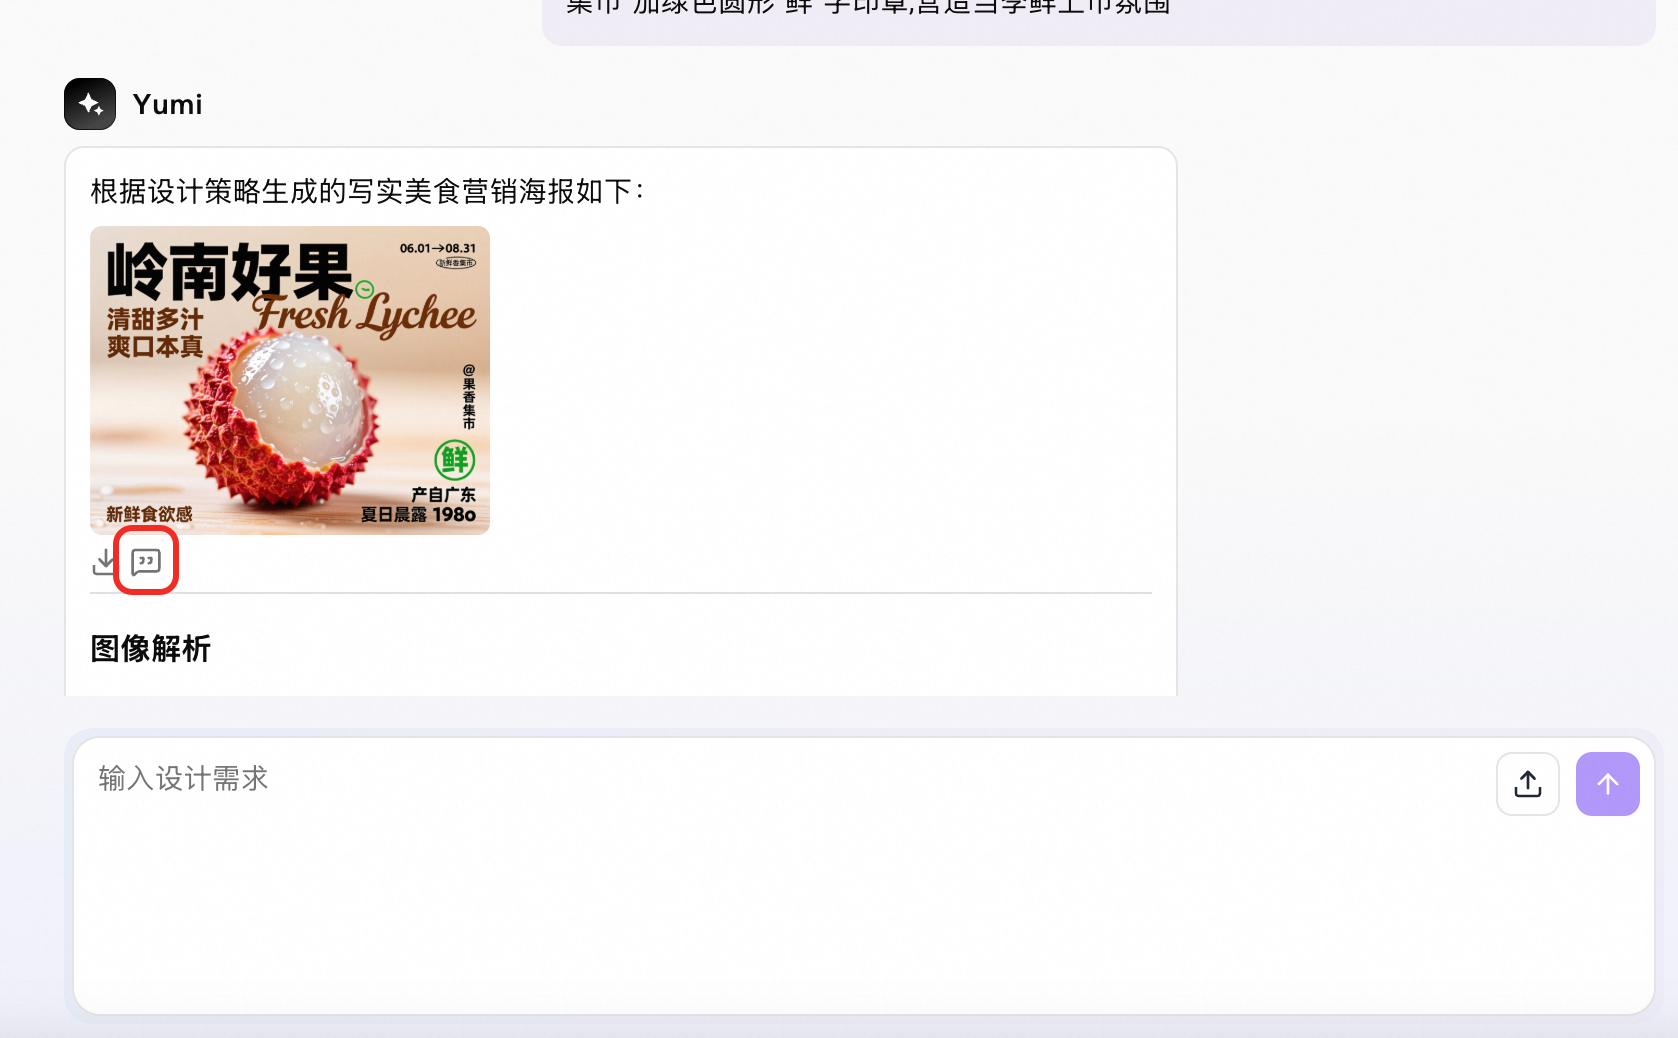This screenshot has height=1038, width=1678.
Task: Click the 06.01→08.31 date on the poster
Action: (x=438, y=248)
